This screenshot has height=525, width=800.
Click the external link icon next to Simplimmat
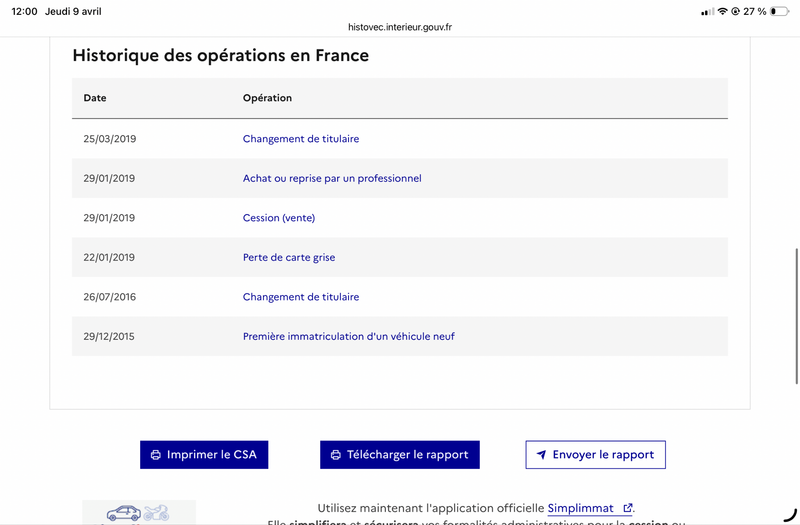(x=628, y=508)
